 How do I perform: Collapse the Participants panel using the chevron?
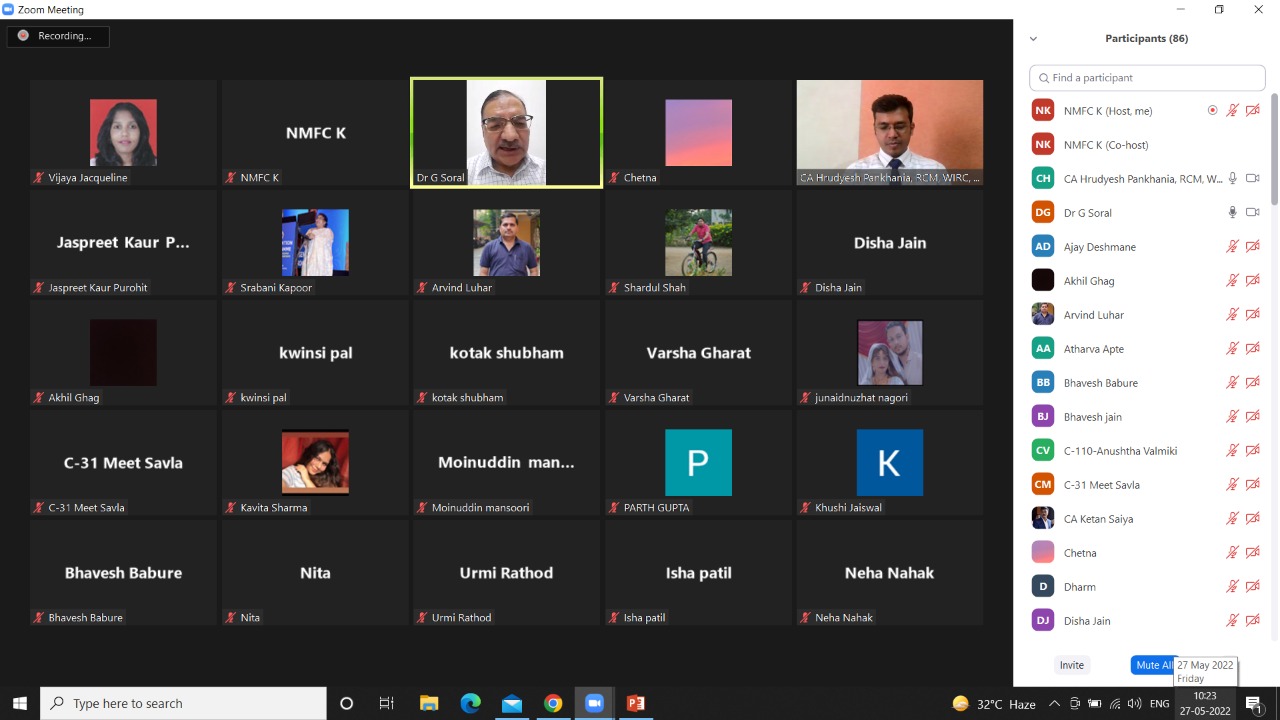click(1033, 39)
